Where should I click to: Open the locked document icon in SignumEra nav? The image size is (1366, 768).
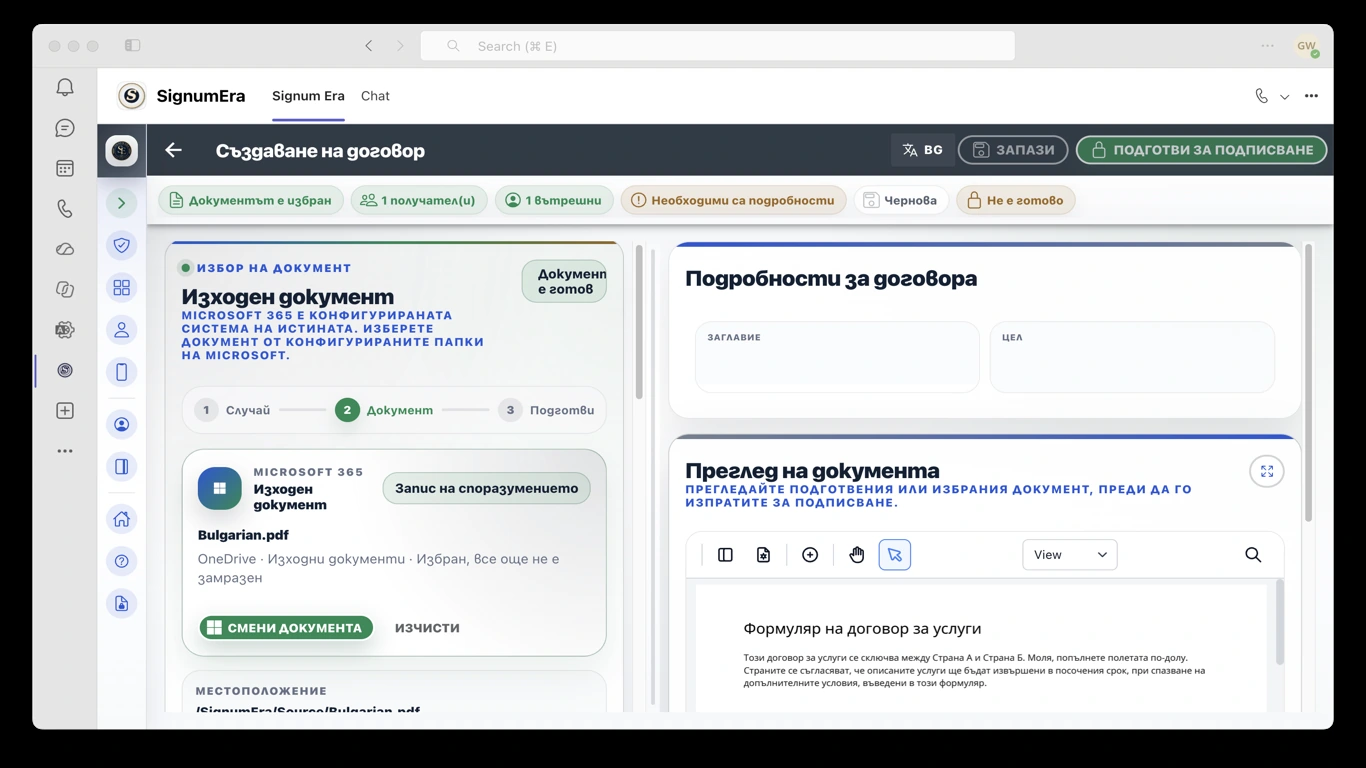click(122, 604)
